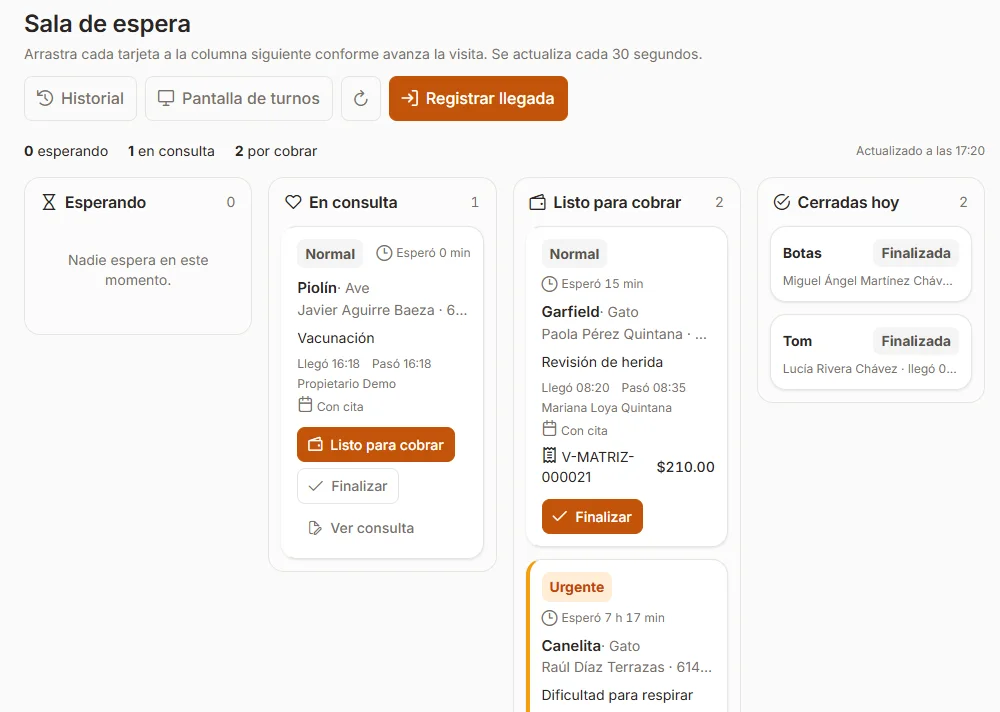Image resolution: width=1000 pixels, height=712 pixels.
Task: Click Propietario Demo text
Action: click(x=346, y=384)
